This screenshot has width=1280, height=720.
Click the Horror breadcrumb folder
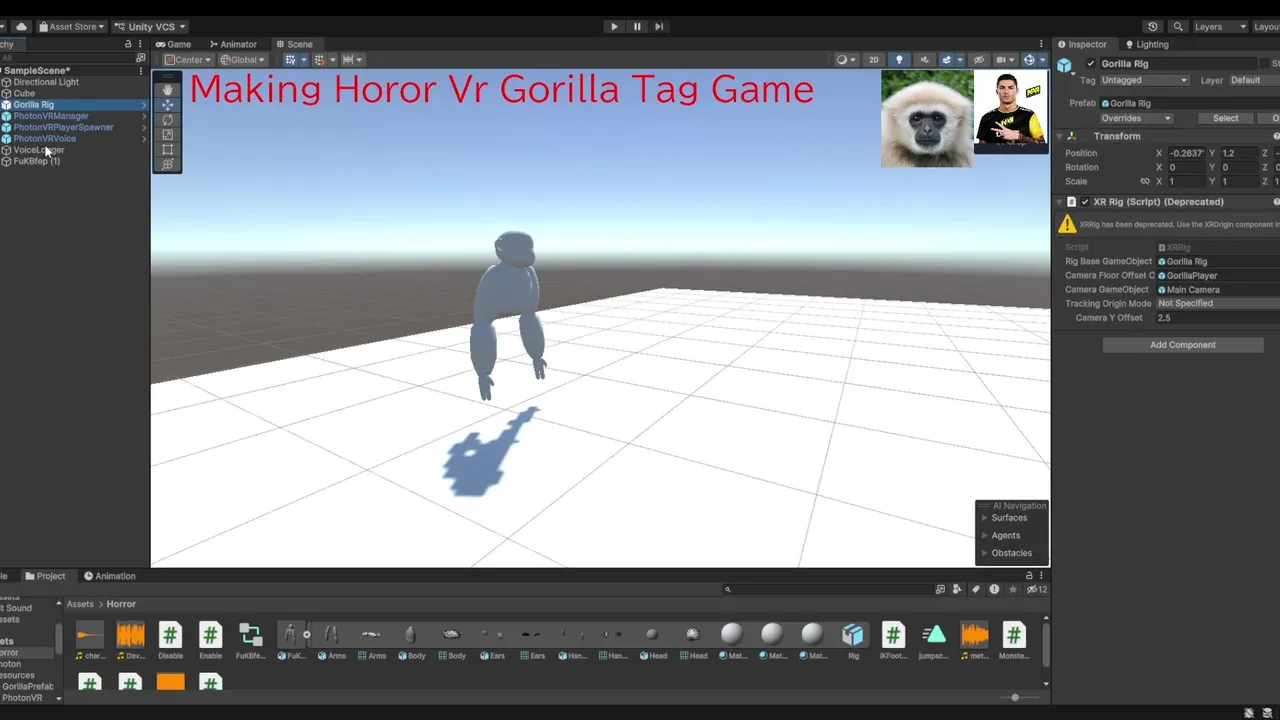pyautogui.click(x=121, y=604)
